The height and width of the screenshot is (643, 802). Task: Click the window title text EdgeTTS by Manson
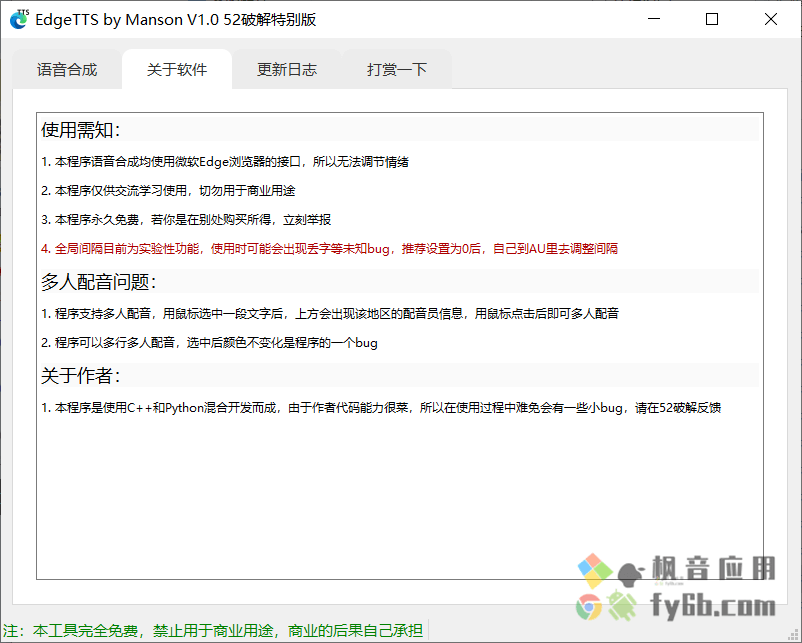coord(175,19)
